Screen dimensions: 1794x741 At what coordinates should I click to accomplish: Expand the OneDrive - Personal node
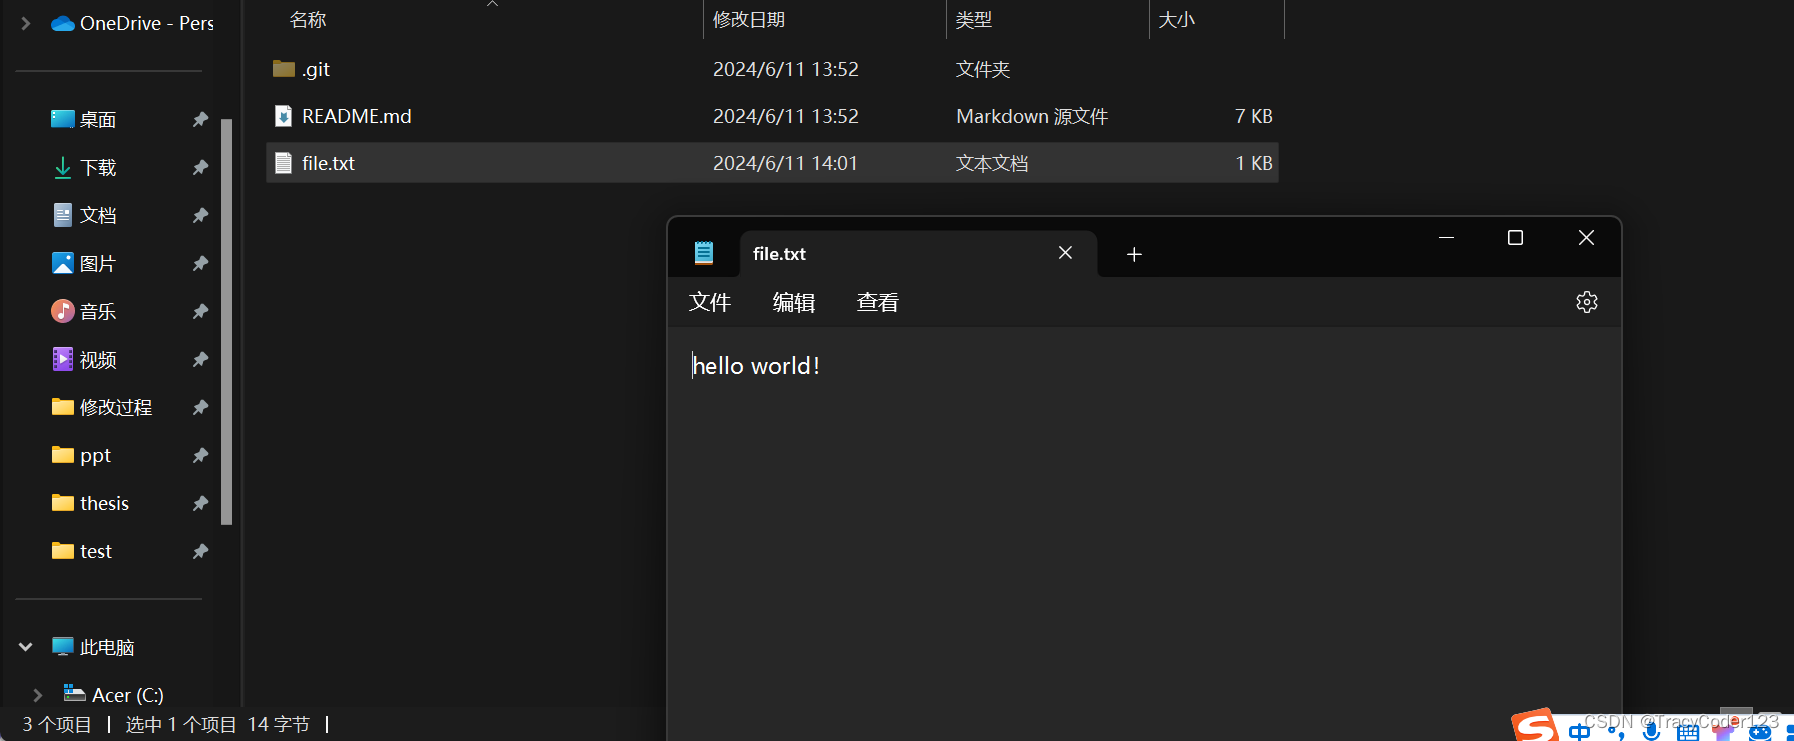(26, 23)
